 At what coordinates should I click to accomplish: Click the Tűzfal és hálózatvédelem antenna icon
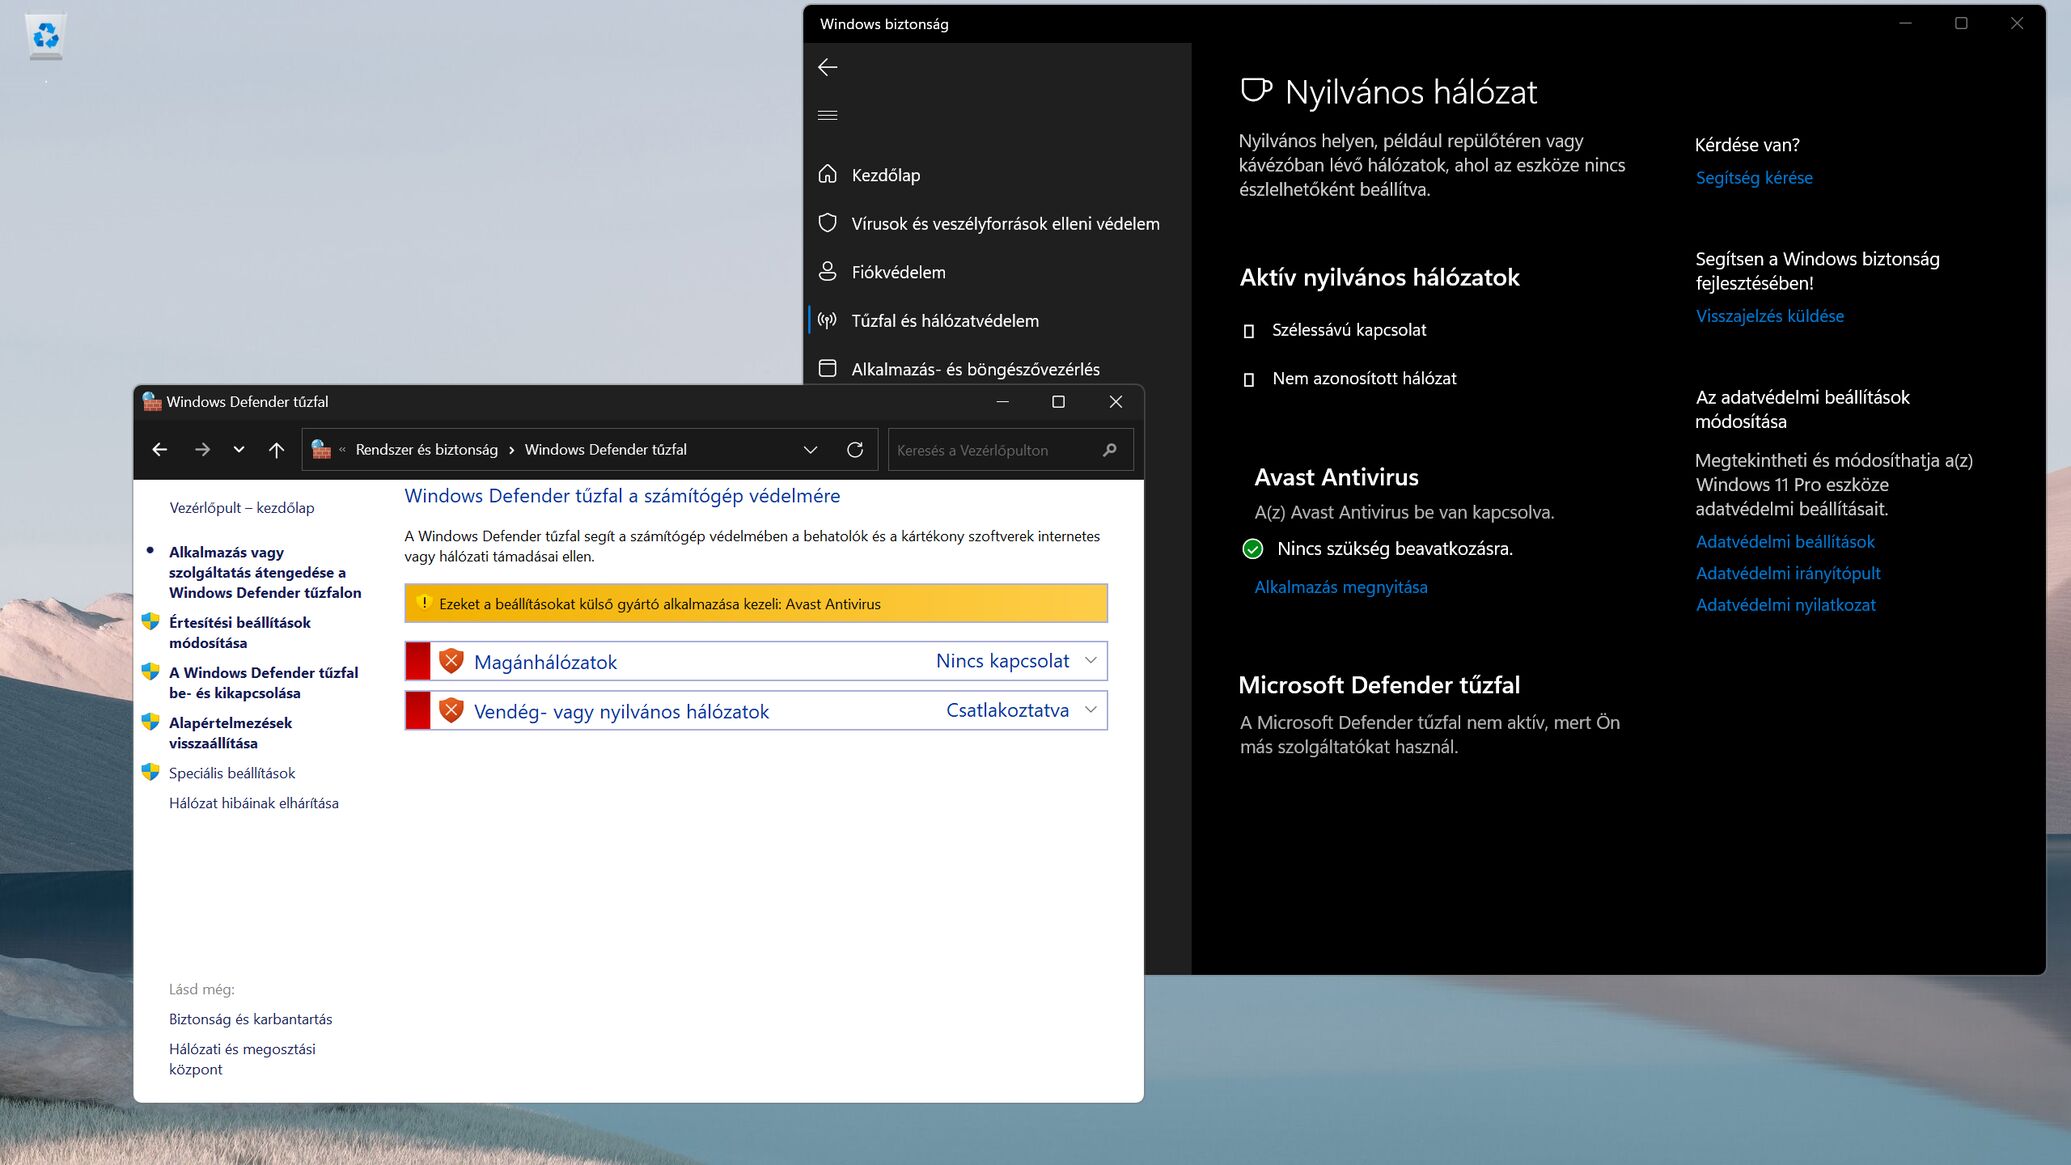(x=827, y=320)
